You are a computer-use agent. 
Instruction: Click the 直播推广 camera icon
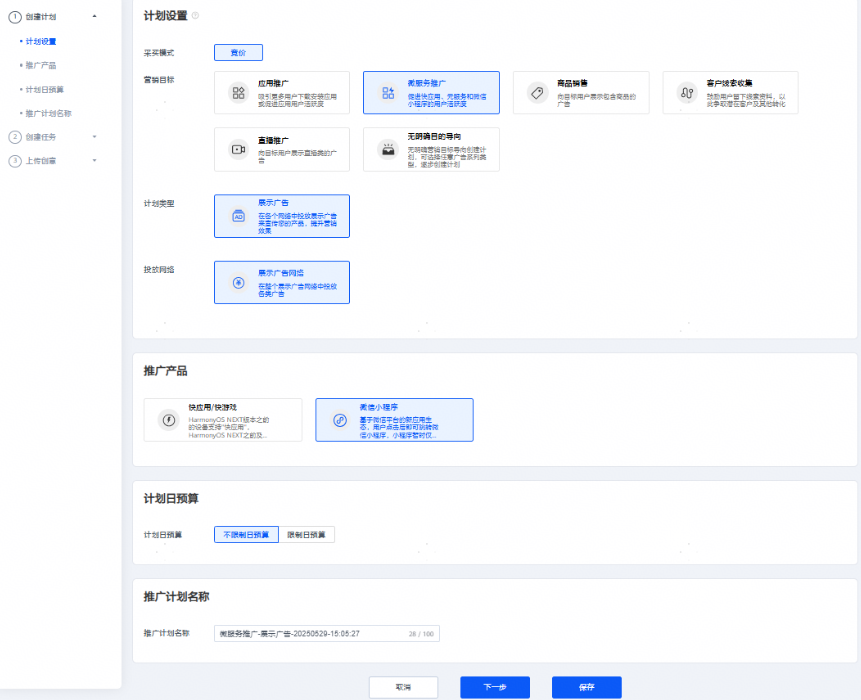point(238,149)
